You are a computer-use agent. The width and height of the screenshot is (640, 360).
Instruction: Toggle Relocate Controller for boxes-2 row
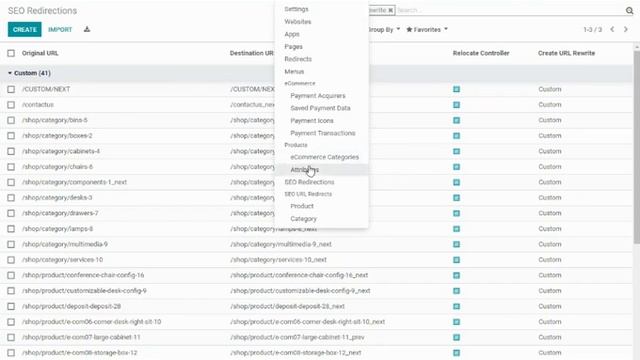point(456,136)
